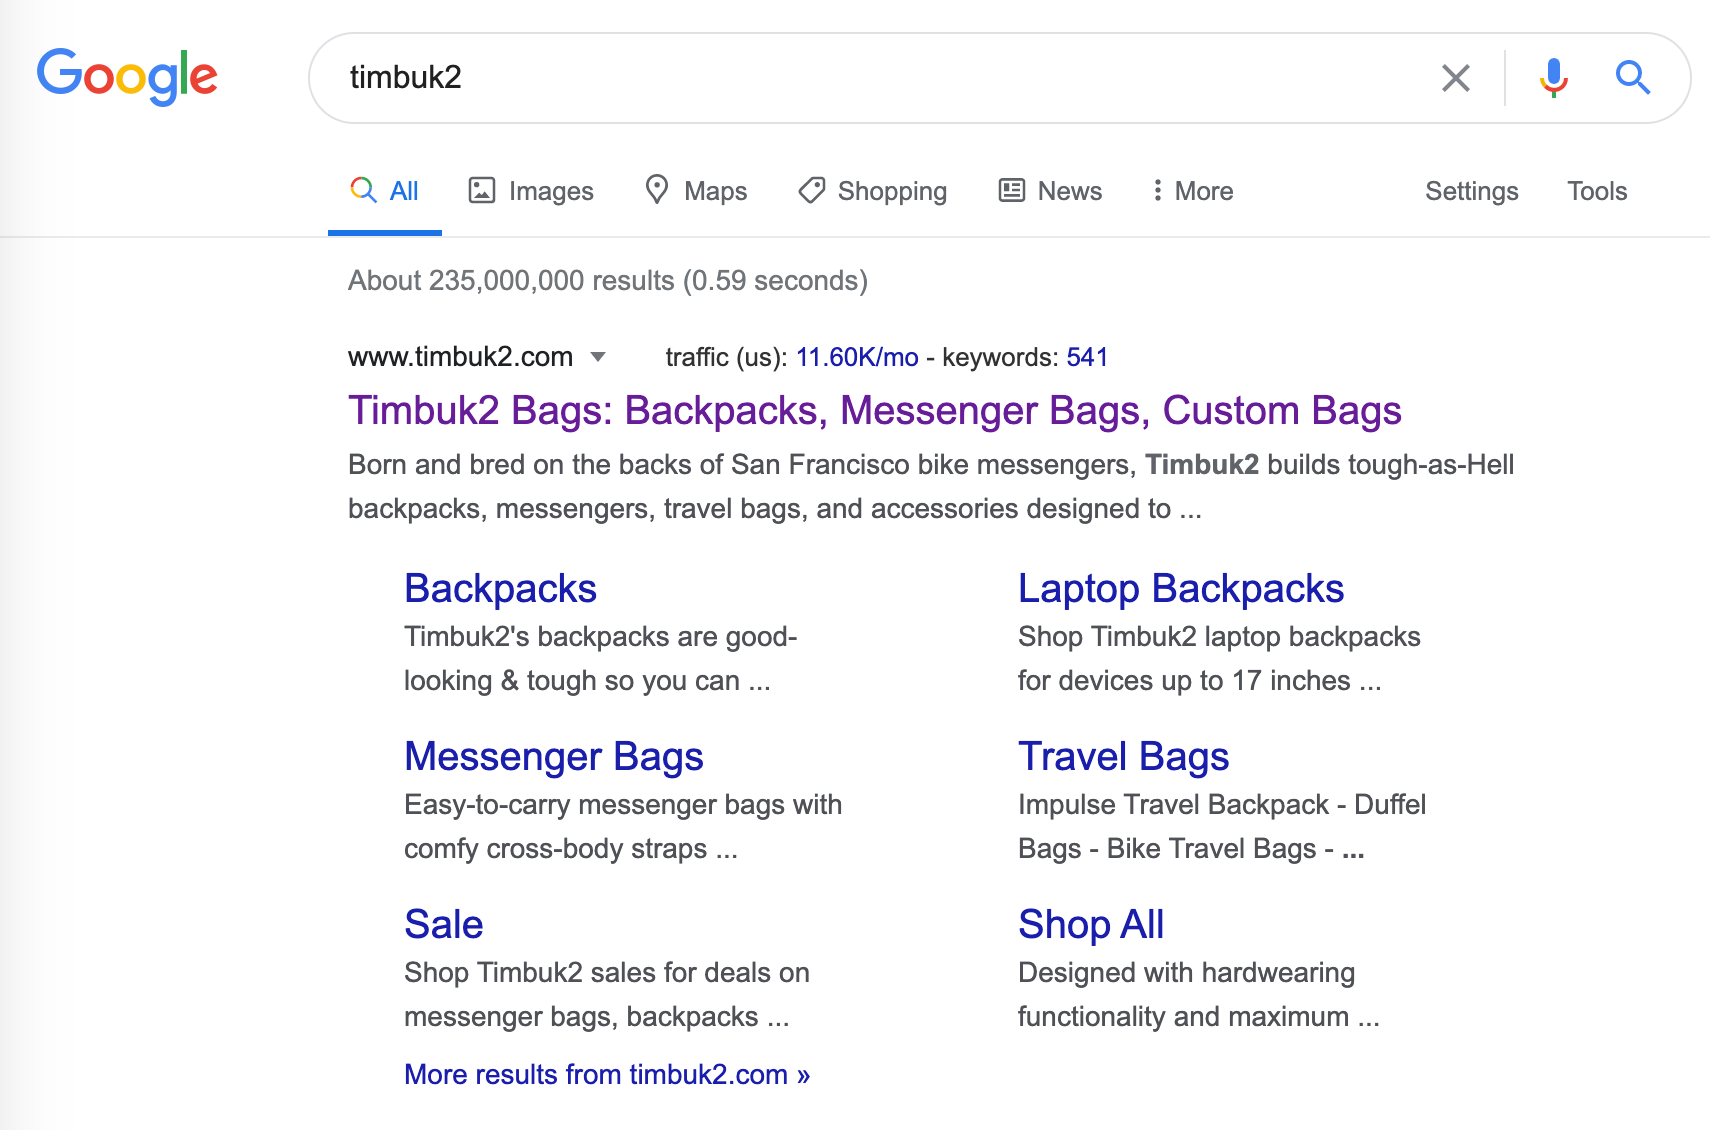Screen dimensions: 1710x1130
Task: Click More results from timbuk2.com
Action: pos(607,1074)
